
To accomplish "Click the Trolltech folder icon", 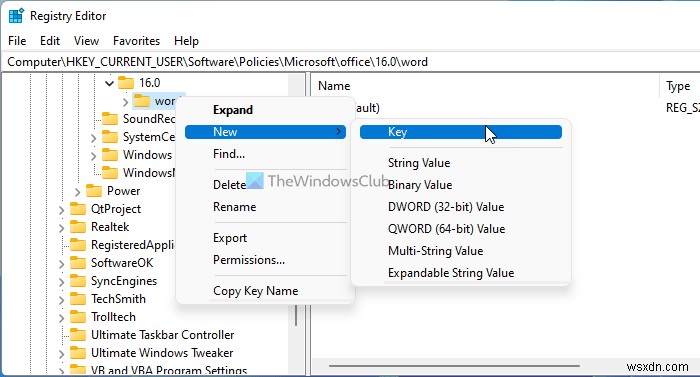I will point(78,317).
